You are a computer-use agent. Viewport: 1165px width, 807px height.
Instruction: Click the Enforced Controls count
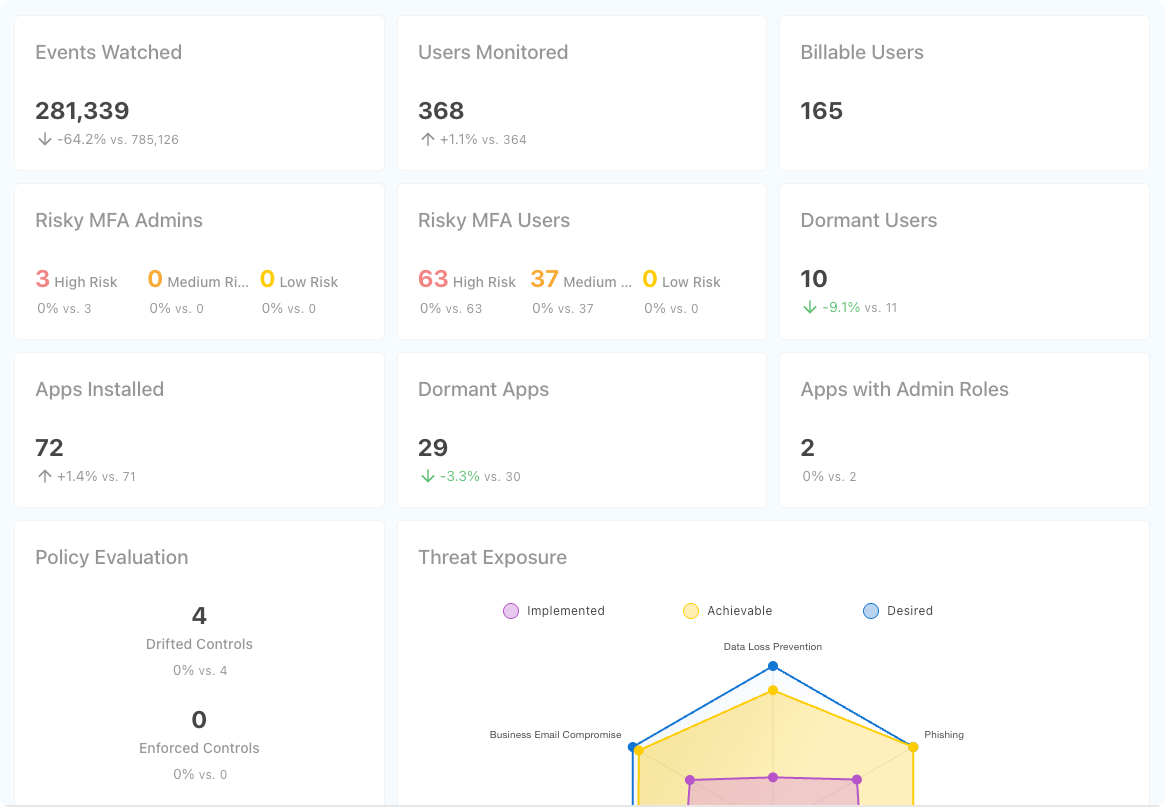pyautogui.click(x=199, y=719)
